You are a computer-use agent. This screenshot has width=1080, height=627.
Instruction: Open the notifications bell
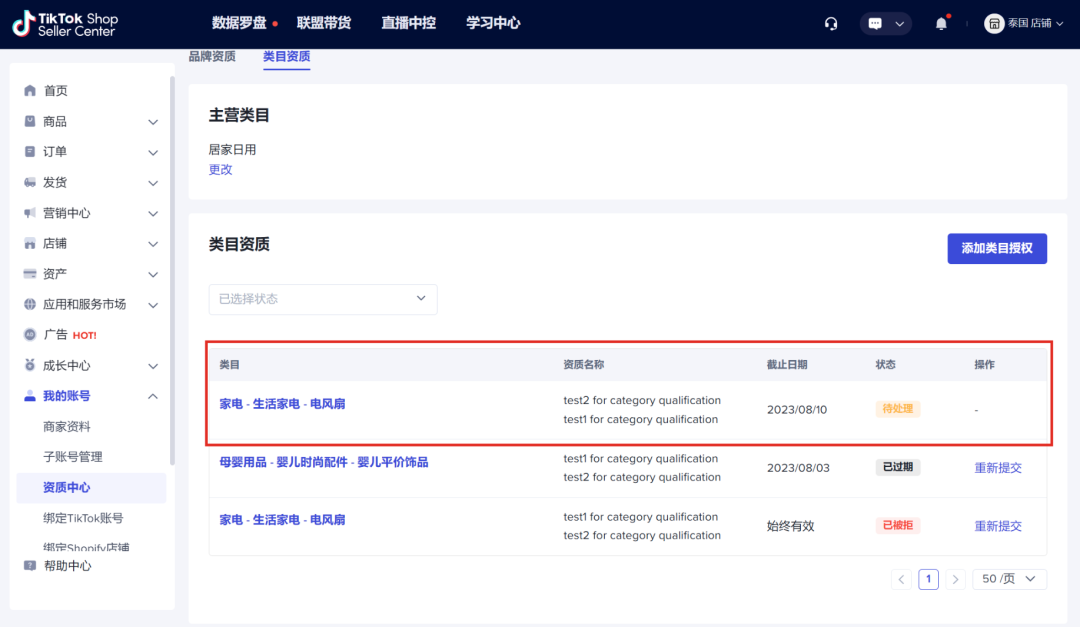[x=941, y=24]
